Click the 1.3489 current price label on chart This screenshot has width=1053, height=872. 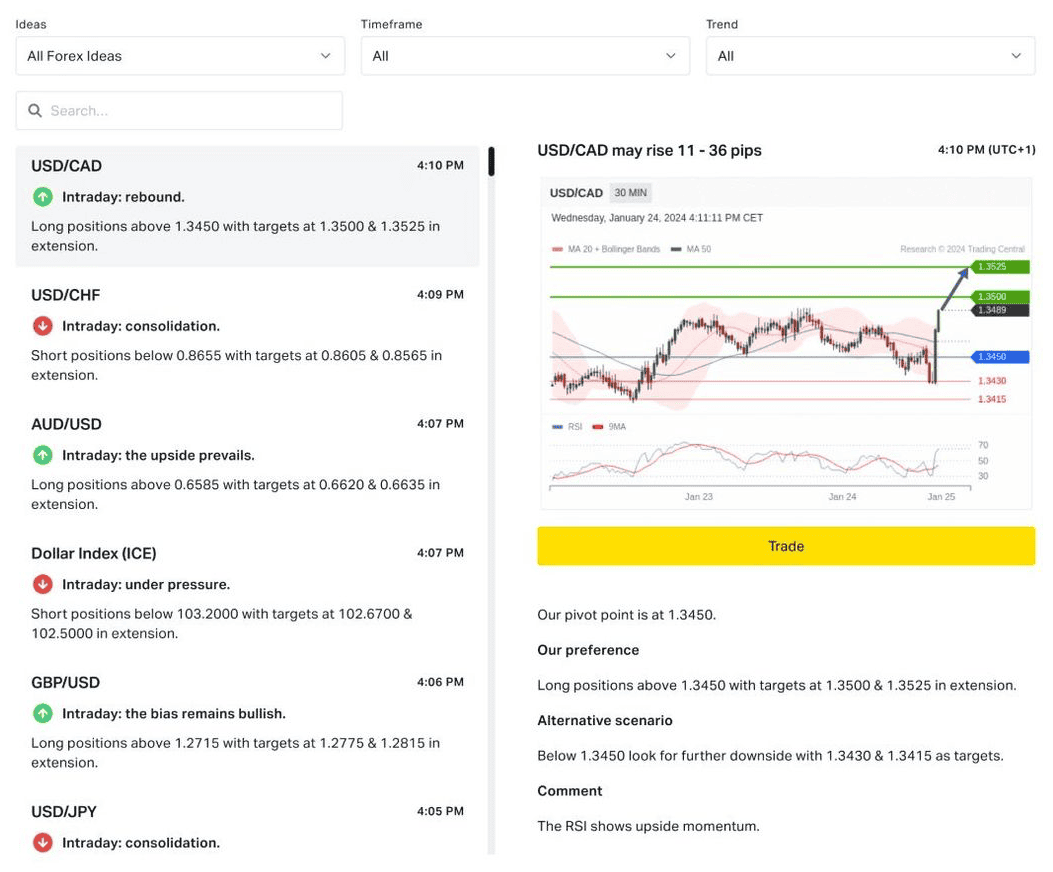[1000, 310]
